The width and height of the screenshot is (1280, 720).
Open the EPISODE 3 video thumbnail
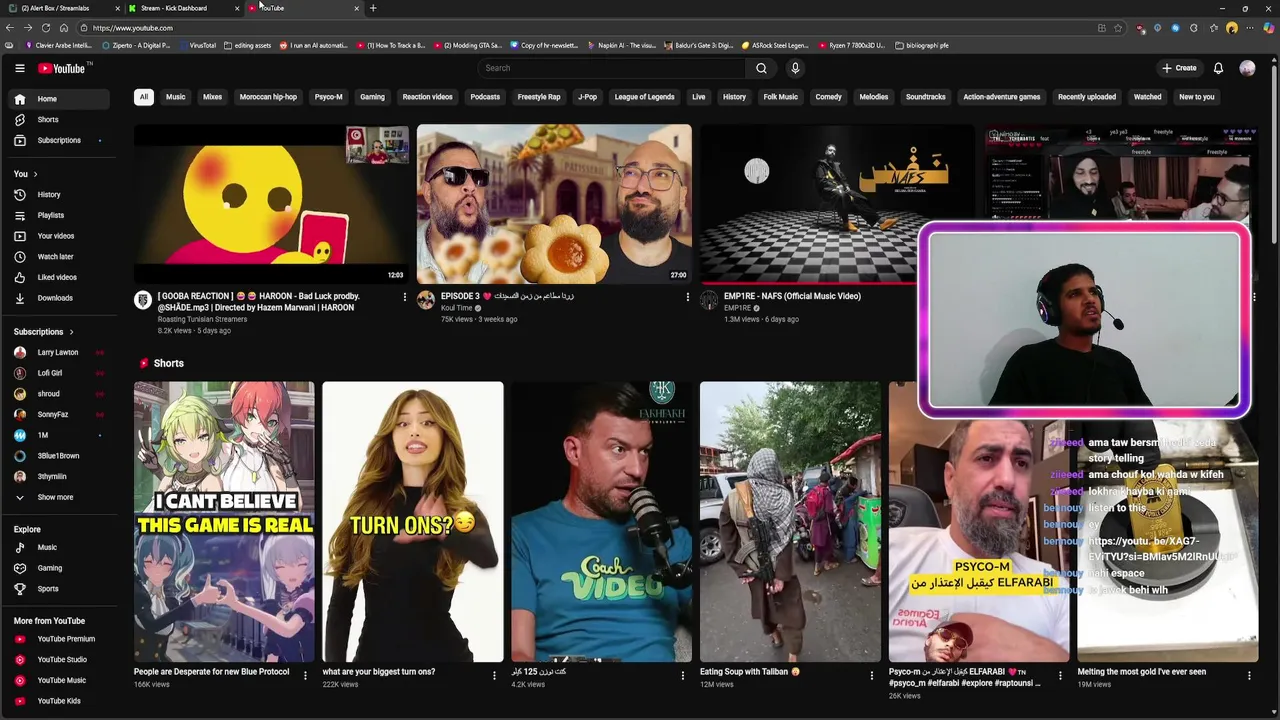554,204
